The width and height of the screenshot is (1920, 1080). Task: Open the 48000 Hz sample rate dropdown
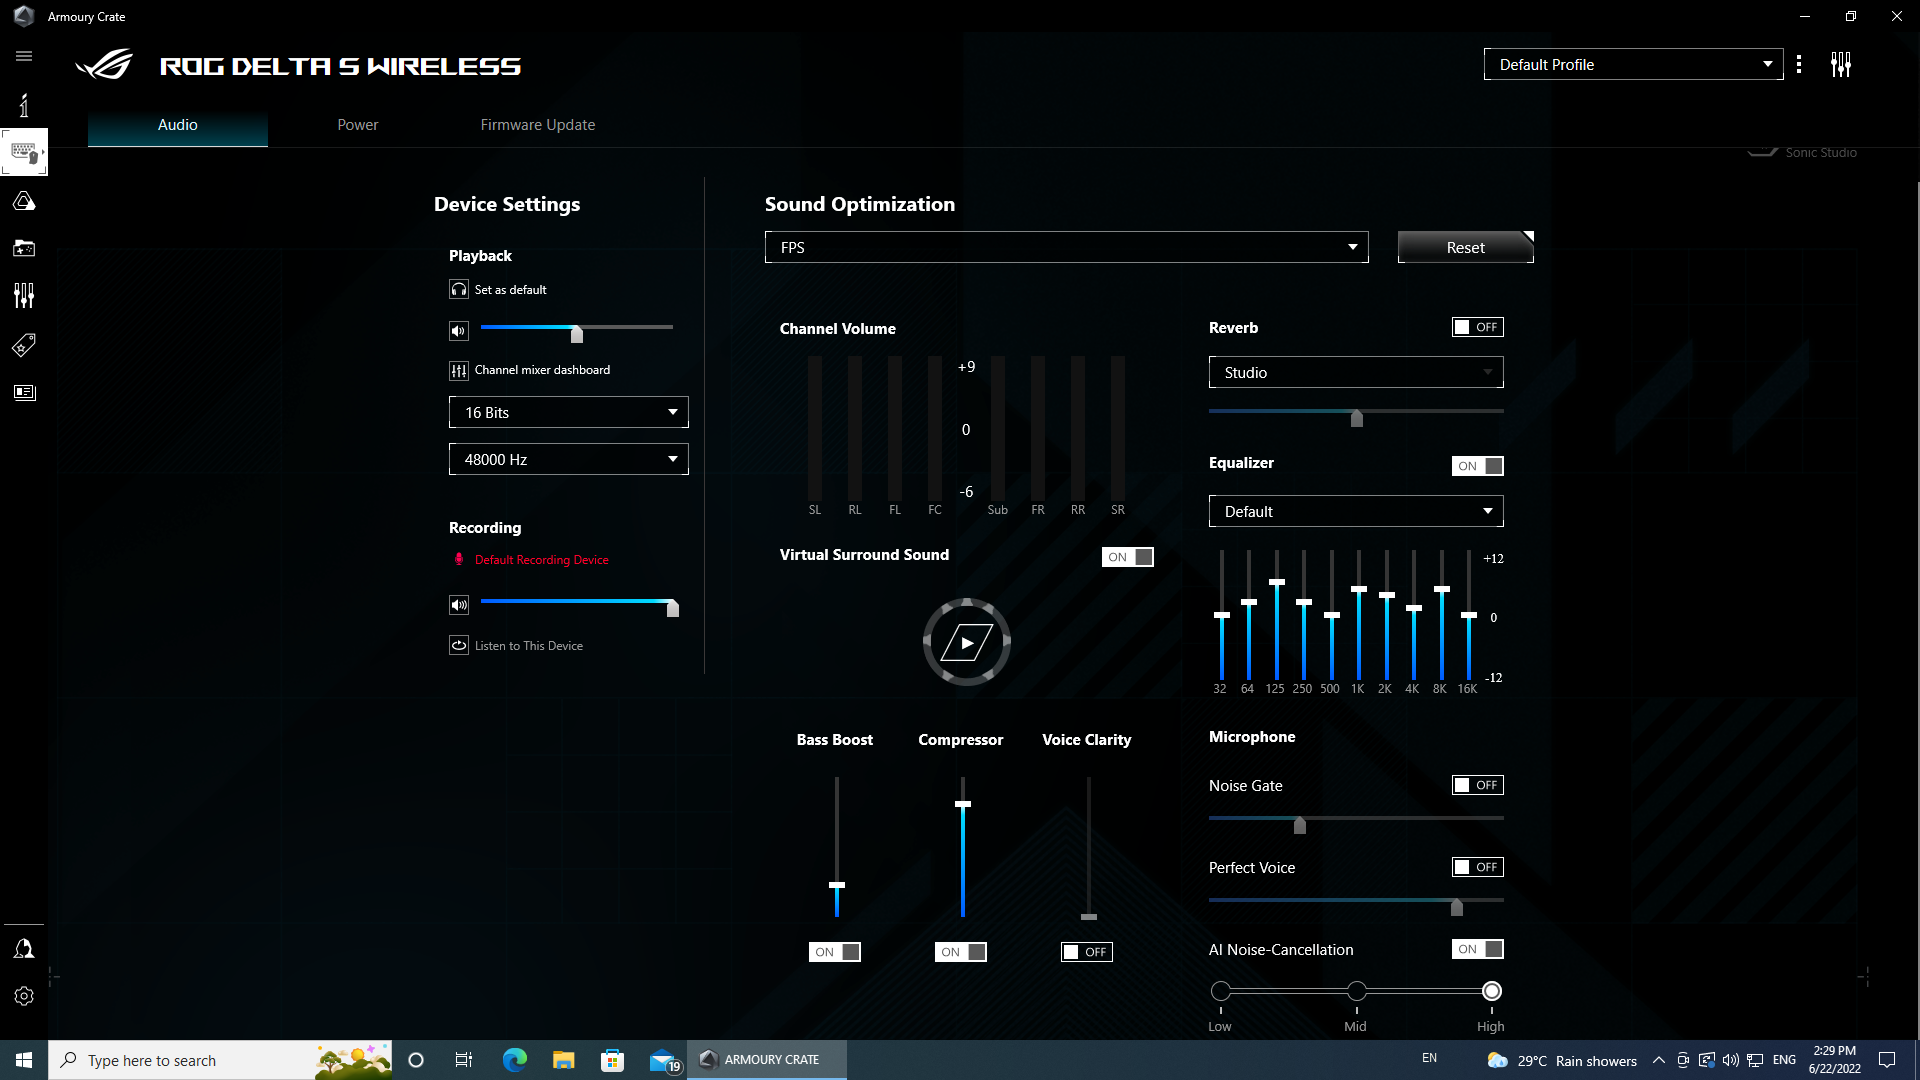[x=569, y=459]
